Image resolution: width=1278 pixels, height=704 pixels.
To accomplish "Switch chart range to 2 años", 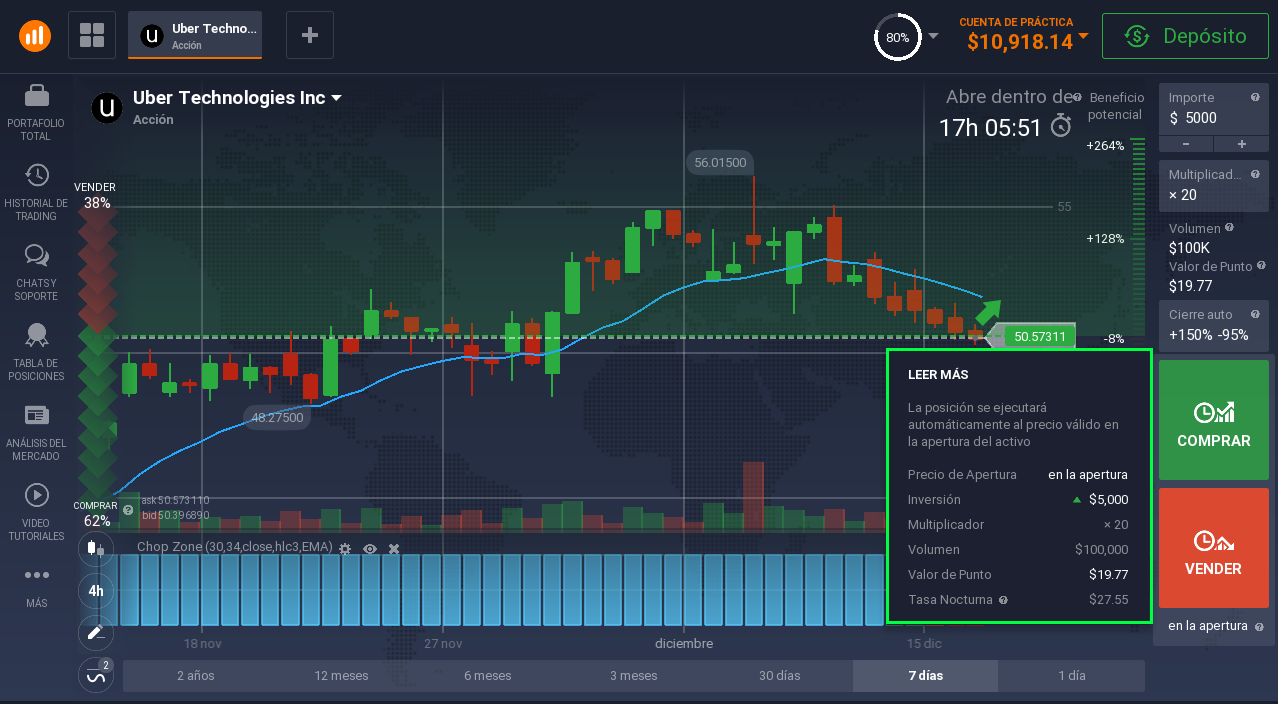I will (x=196, y=676).
